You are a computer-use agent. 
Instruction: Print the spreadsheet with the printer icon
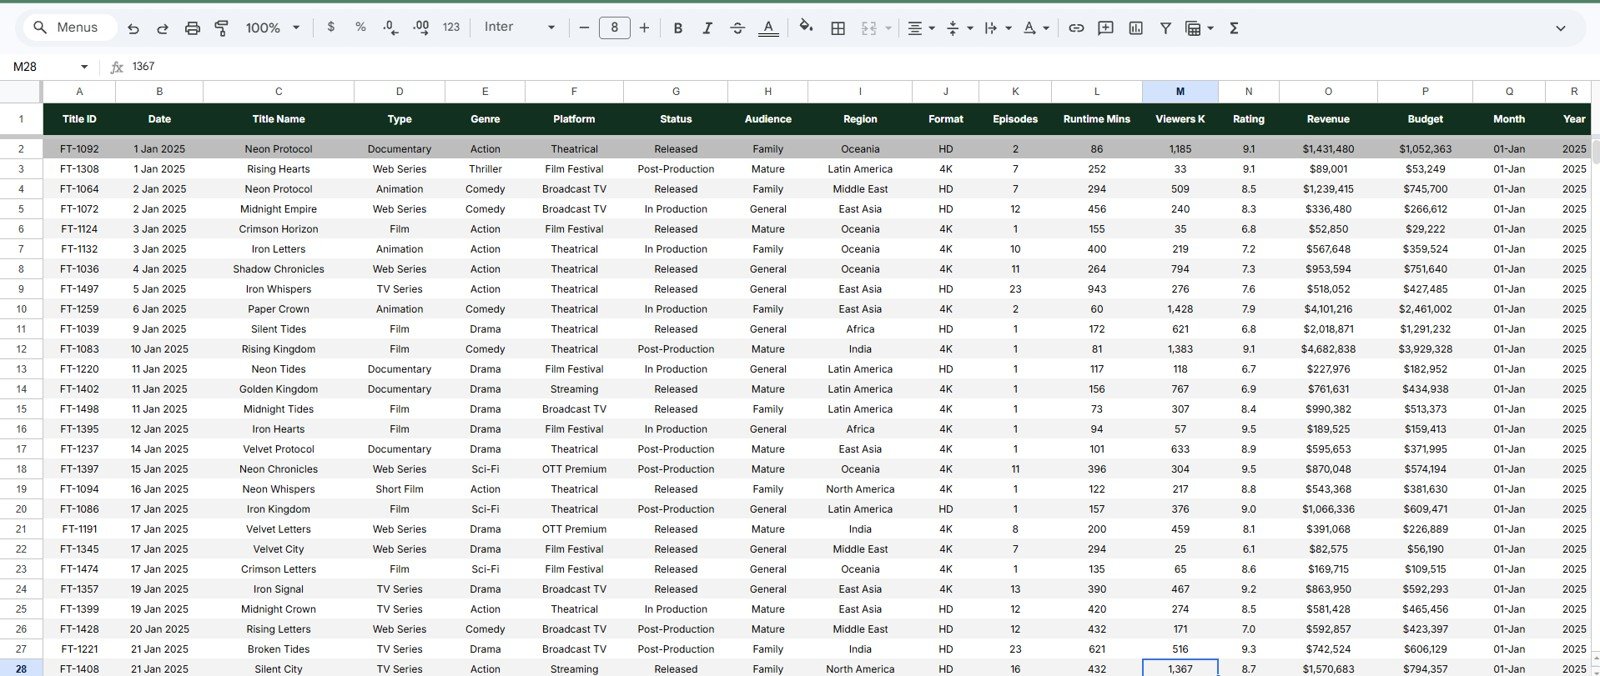pos(192,28)
